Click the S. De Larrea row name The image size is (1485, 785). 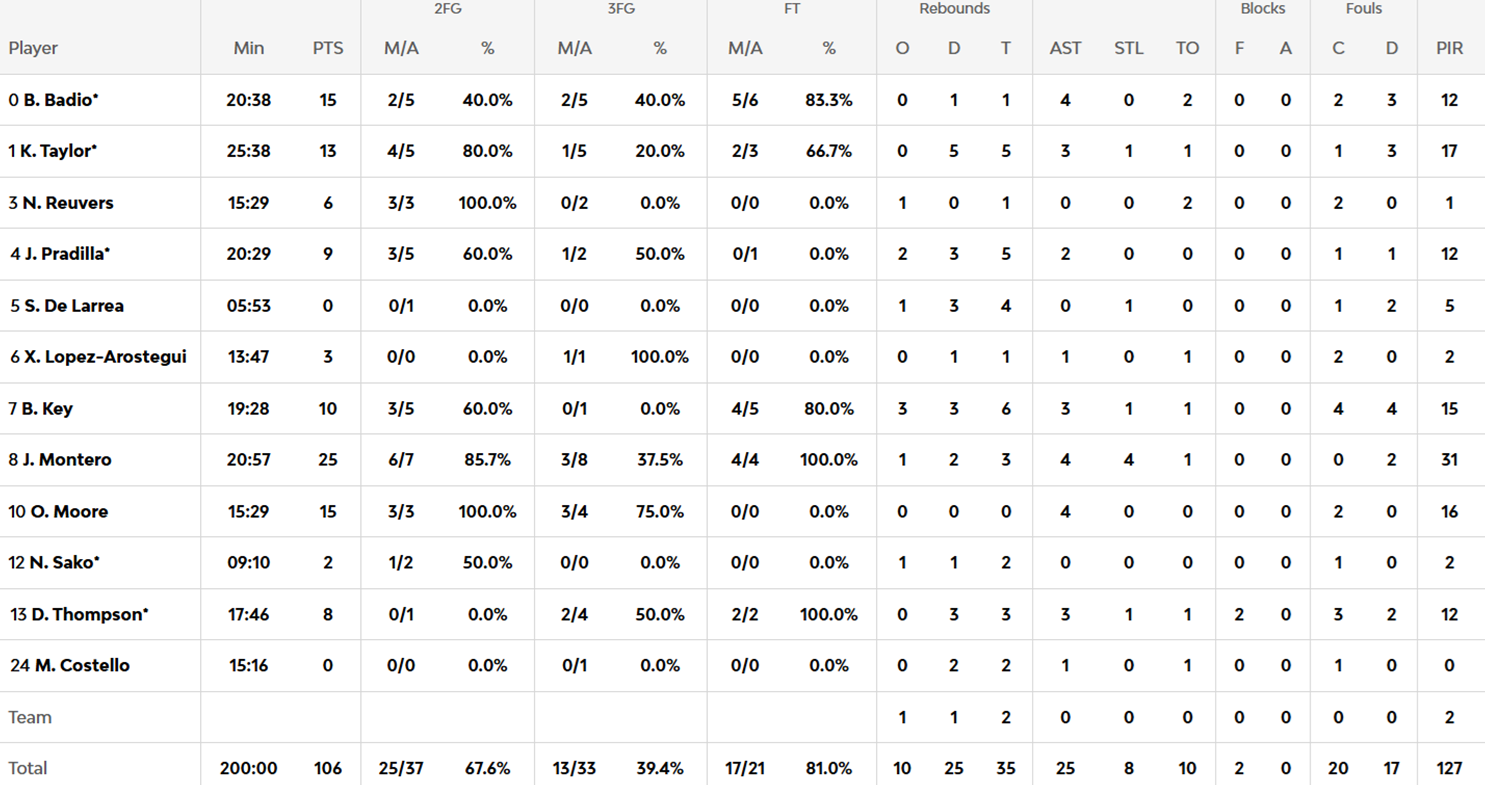[x=73, y=306]
